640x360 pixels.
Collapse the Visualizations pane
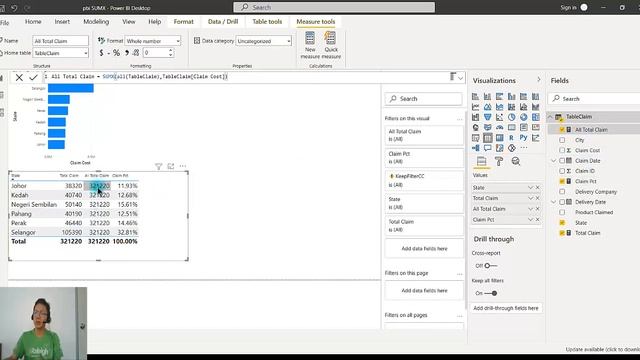click(539, 80)
